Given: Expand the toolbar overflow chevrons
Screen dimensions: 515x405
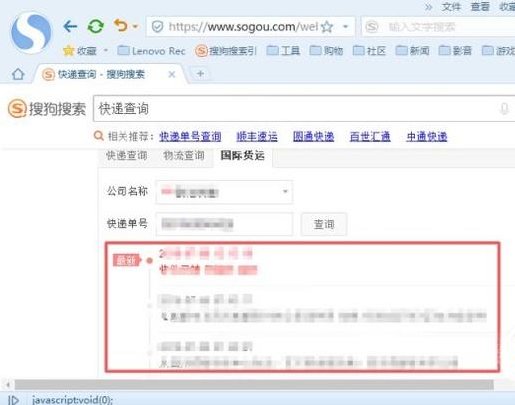Looking at the screenshot, I should [429, 7].
